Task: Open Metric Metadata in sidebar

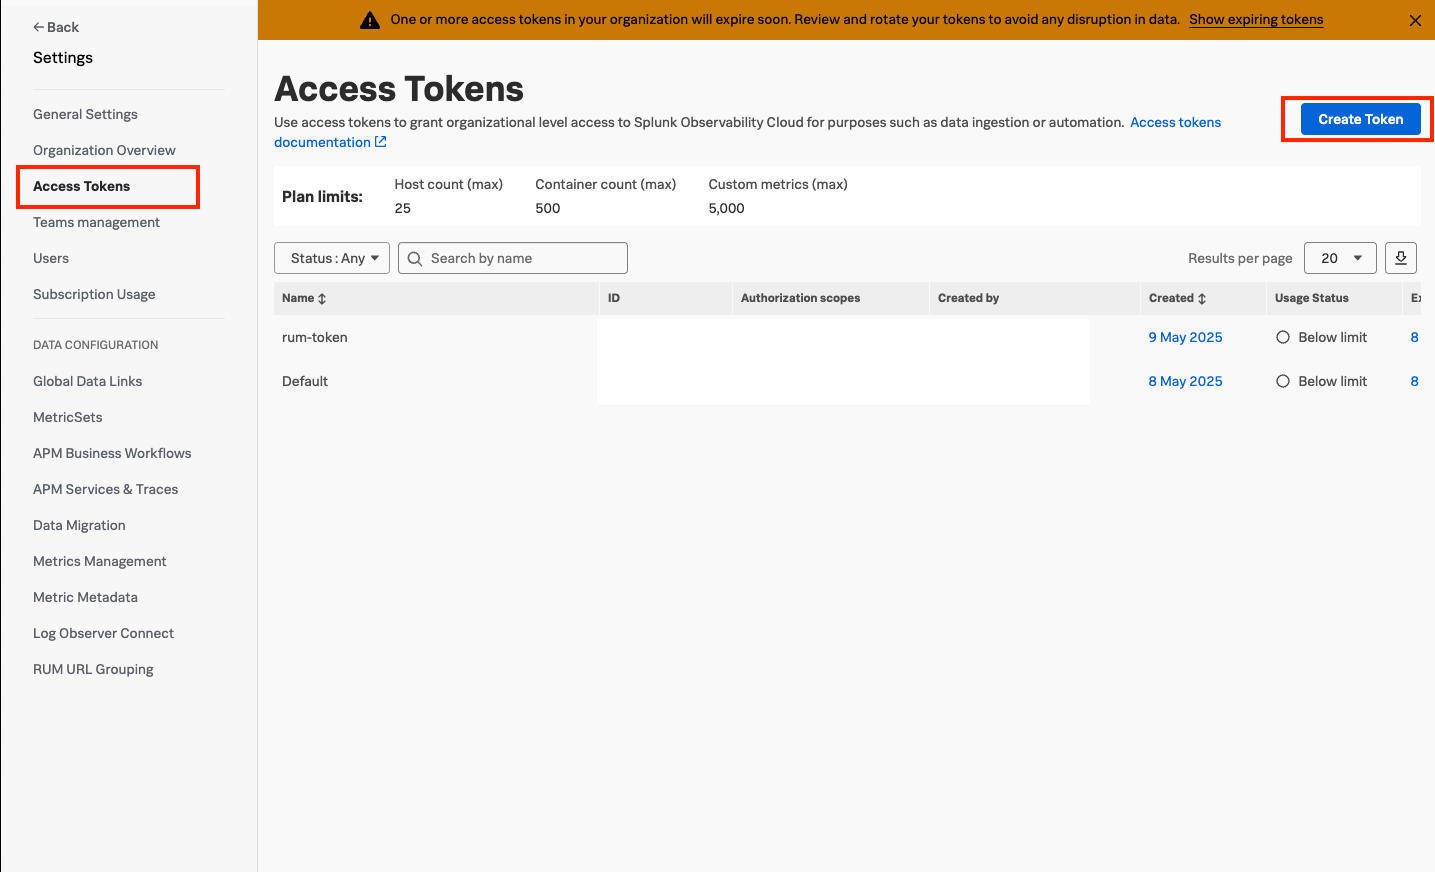Action: pos(85,597)
